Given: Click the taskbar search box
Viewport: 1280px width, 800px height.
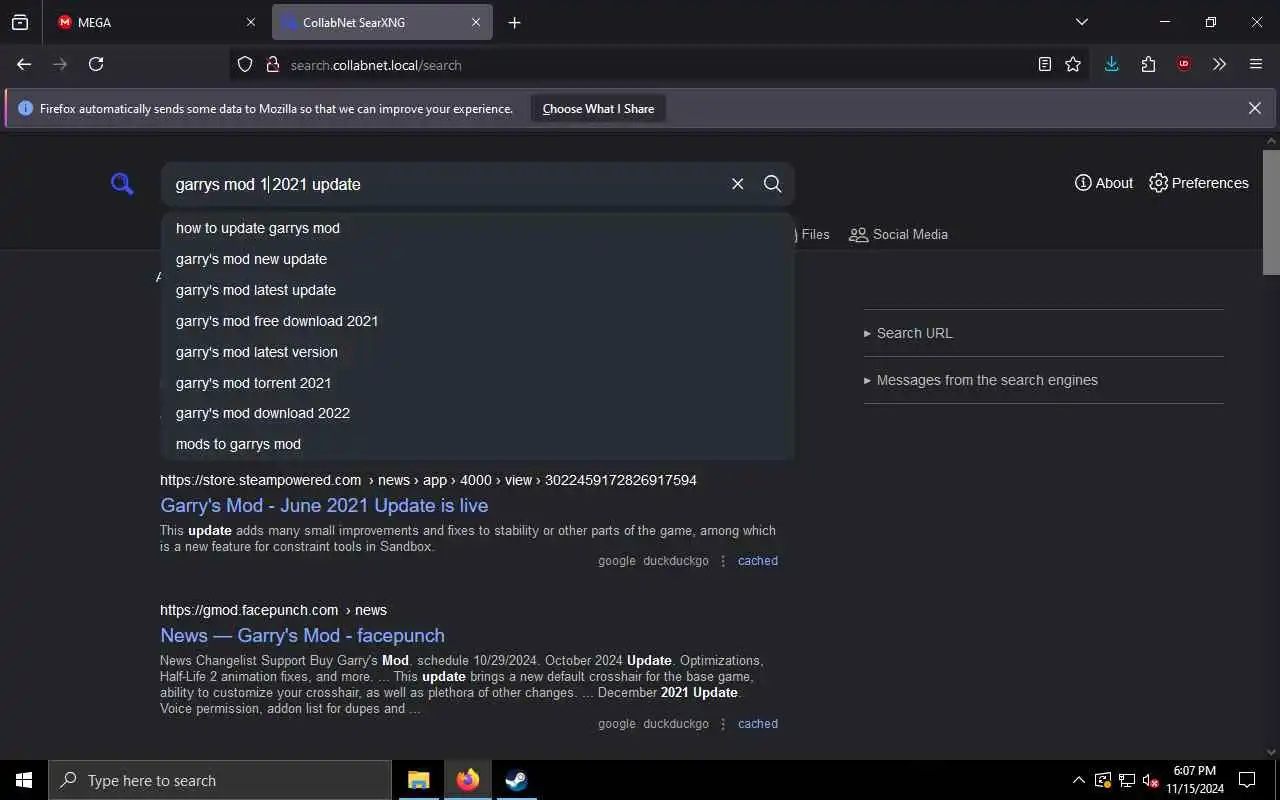Looking at the screenshot, I should 220,780.
